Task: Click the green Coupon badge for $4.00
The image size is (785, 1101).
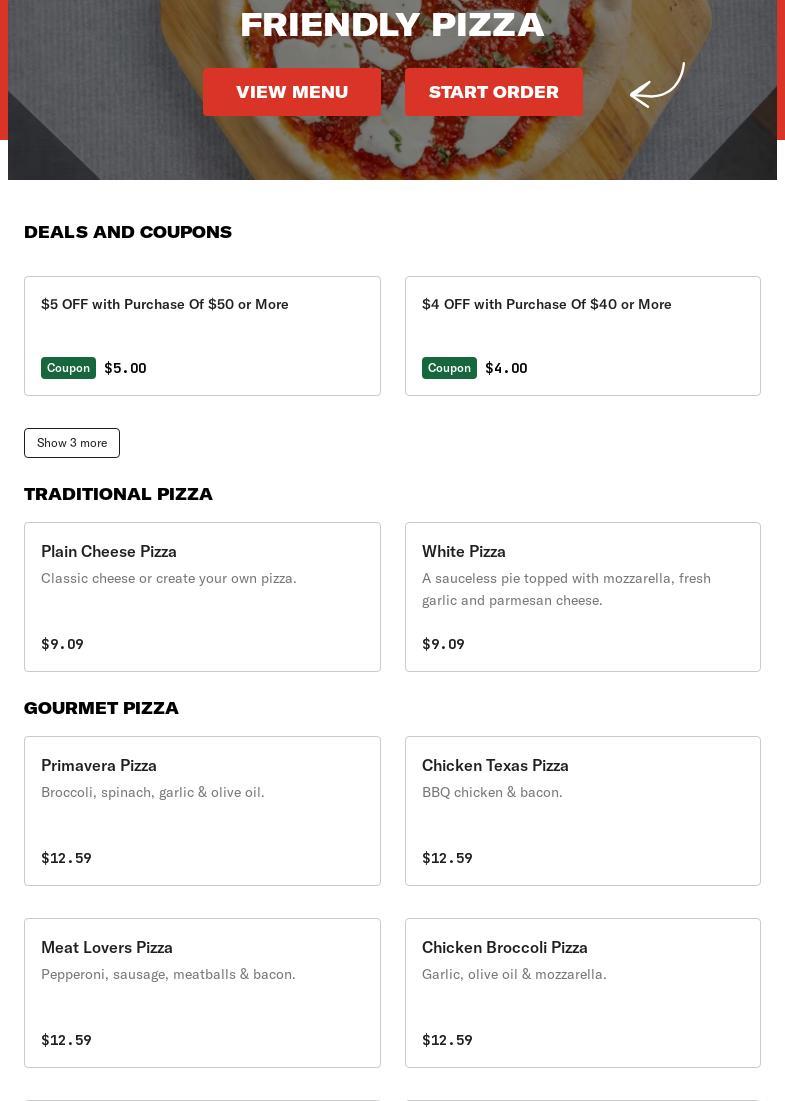Action: pyautogui.click(x=449, y=368)
